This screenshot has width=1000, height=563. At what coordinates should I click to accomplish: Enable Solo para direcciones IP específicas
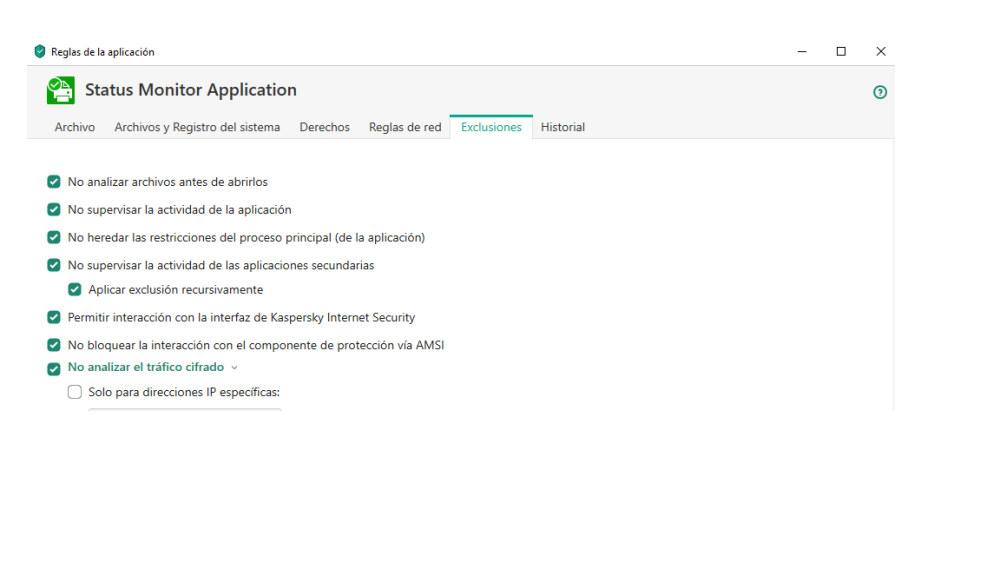(75, 392)
